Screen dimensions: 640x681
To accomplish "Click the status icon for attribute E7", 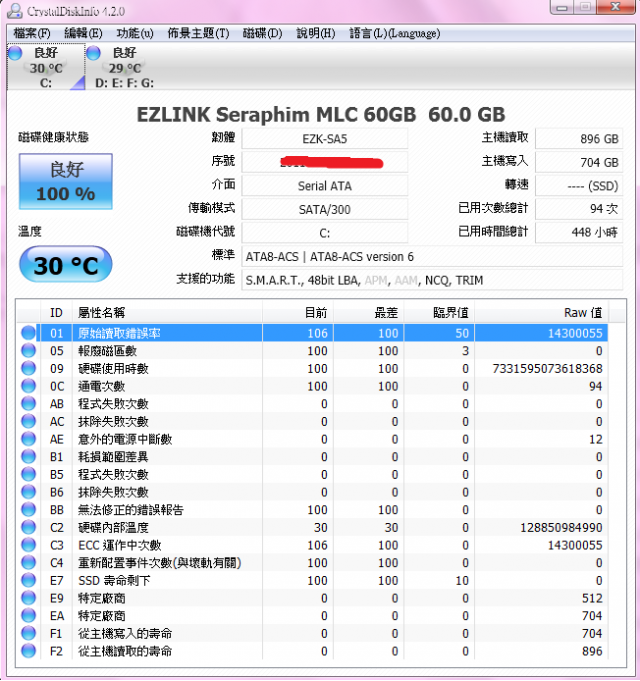I will coord(28,581).
